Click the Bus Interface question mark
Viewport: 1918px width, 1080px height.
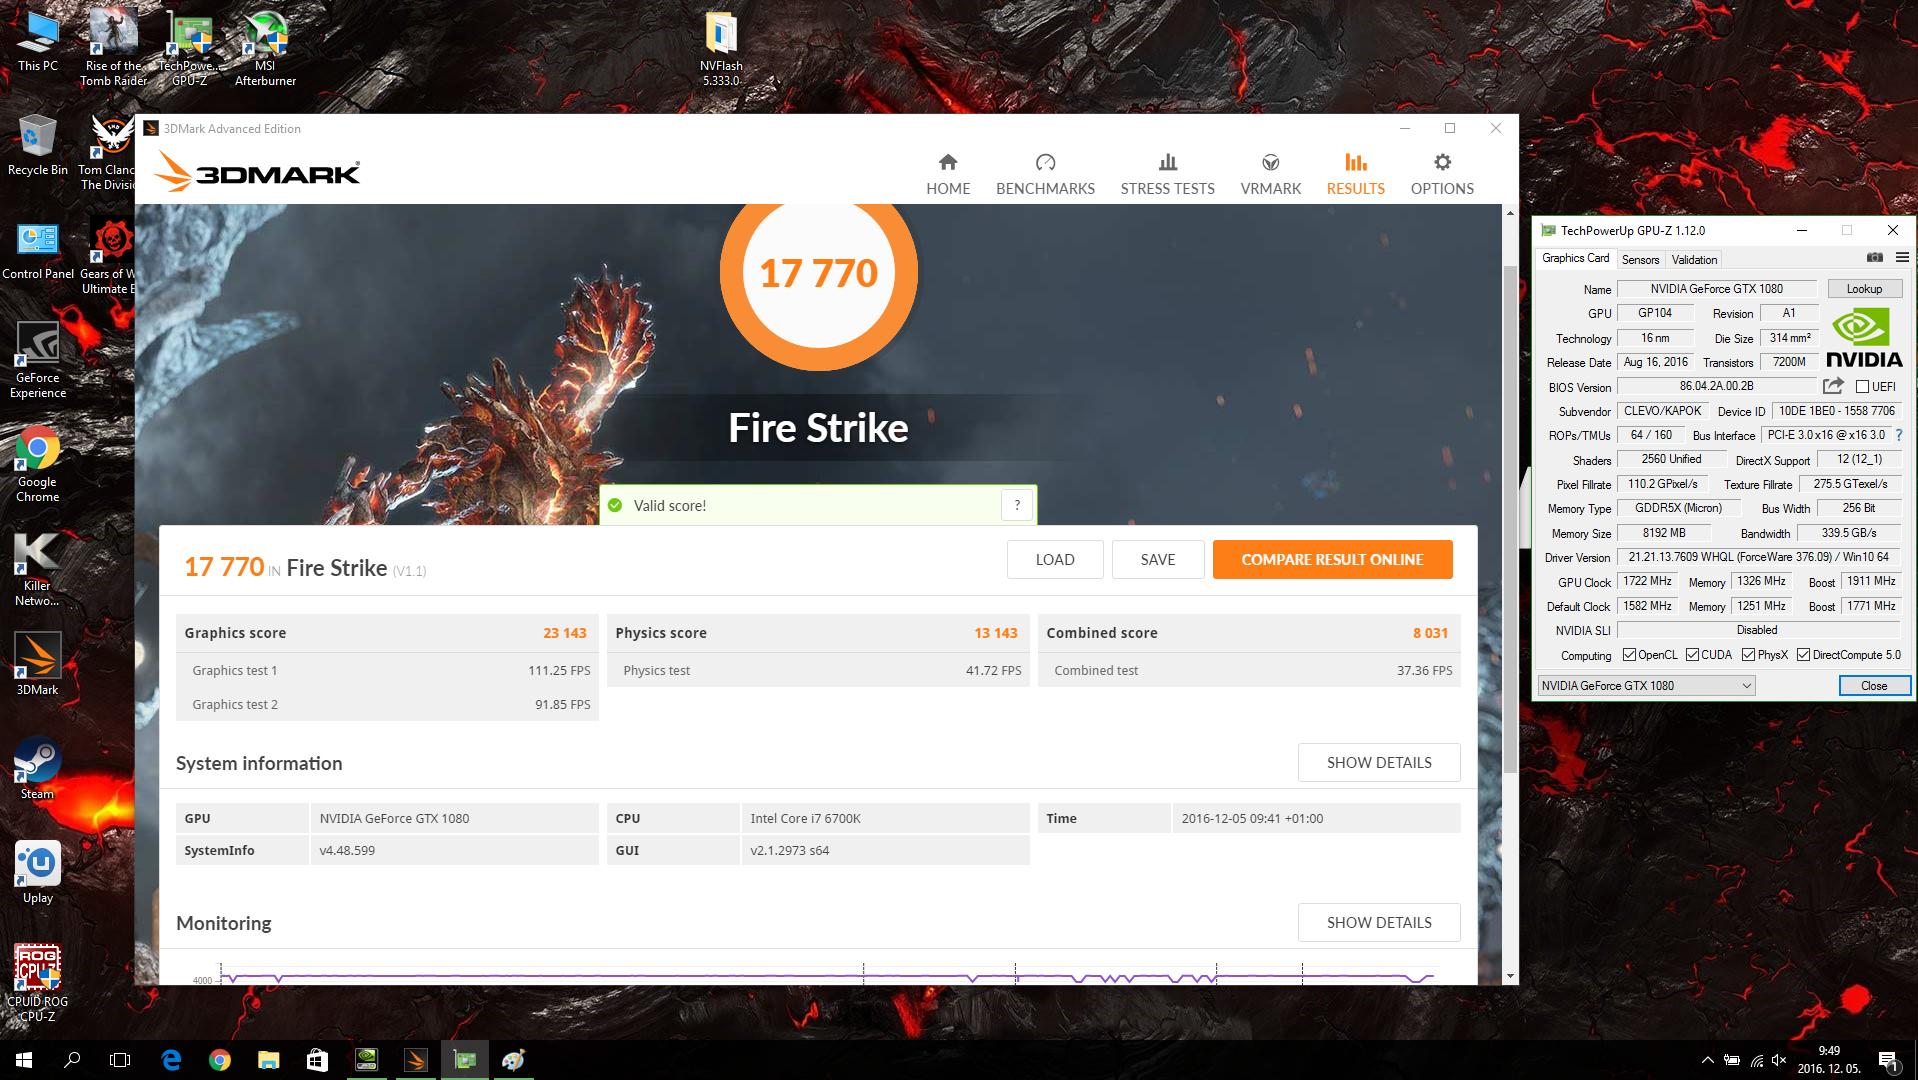[1899, 435]
